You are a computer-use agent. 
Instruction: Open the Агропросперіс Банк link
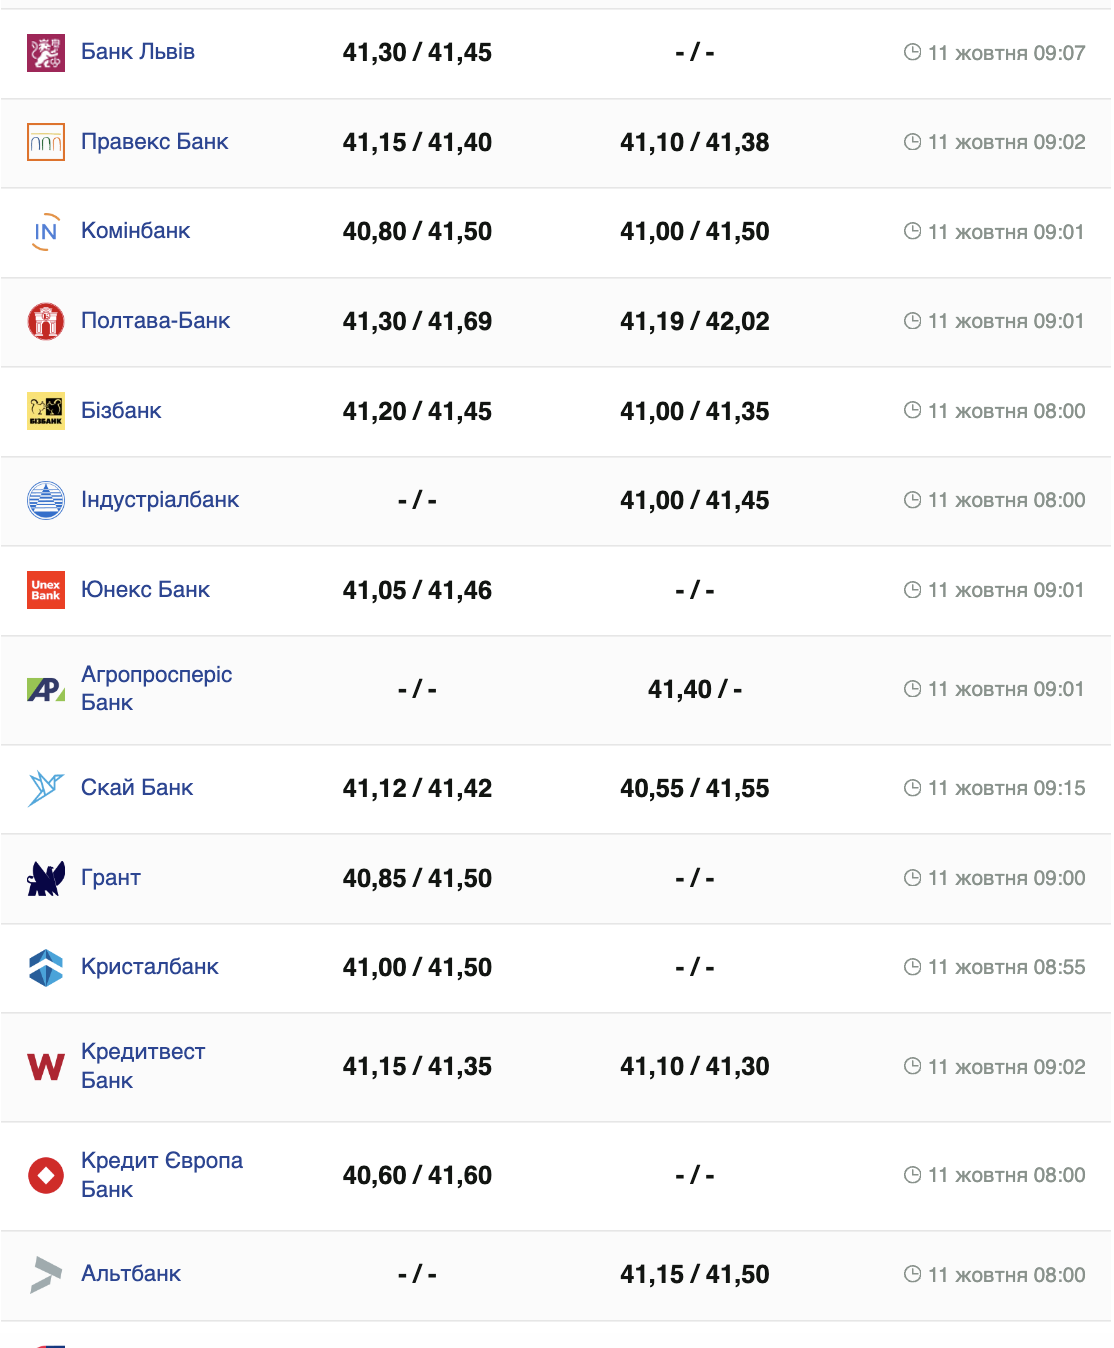(156, 689)
